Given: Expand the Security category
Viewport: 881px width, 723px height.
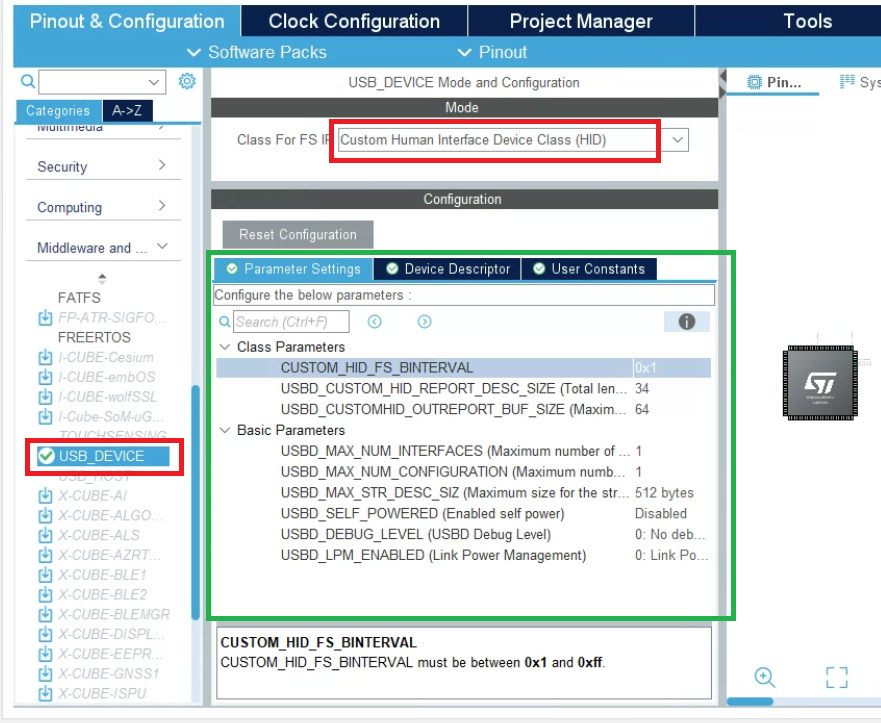Looking at the screenshot, I should [103, 166].
